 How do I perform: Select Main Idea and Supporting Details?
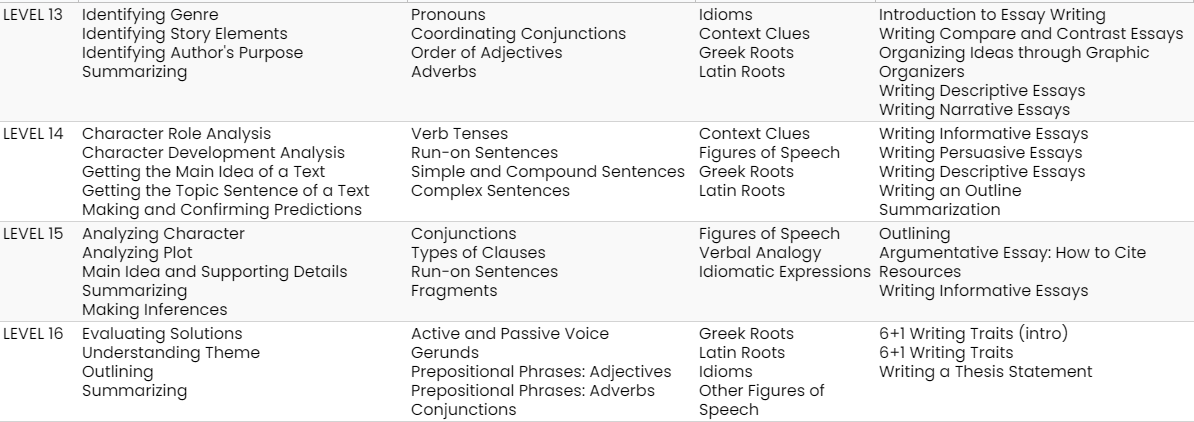pos(215,272)
